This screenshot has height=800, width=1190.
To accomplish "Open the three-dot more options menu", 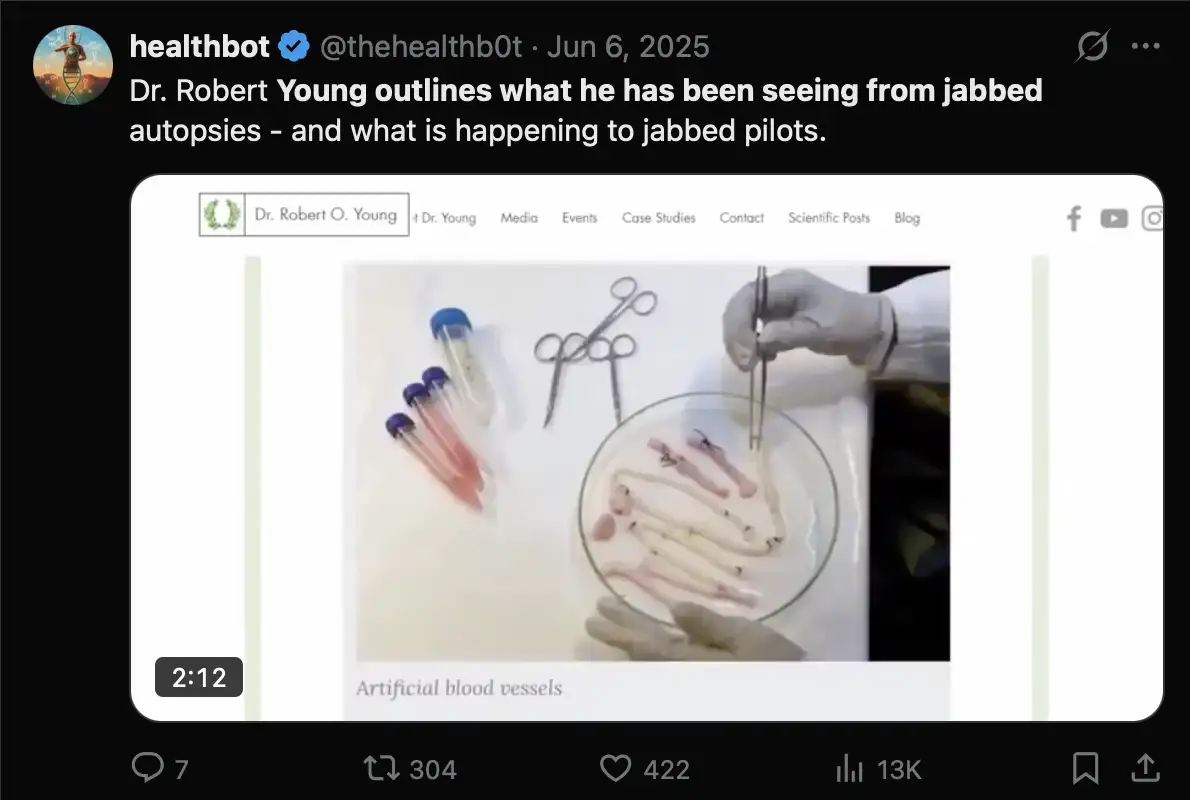I will pos(1145,46).
